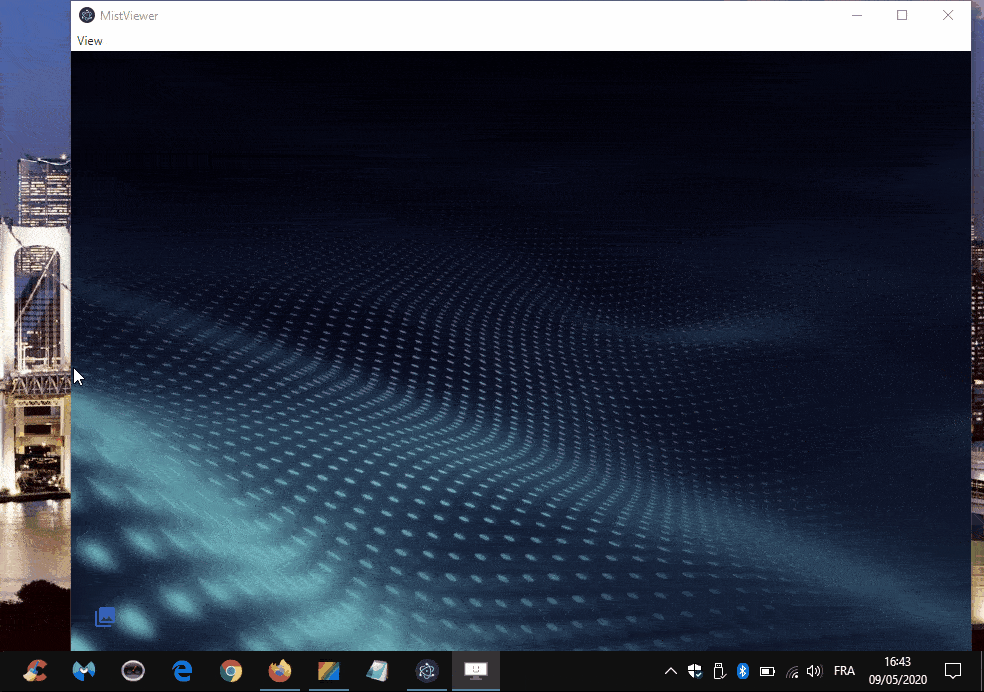Click the MistViewer app logo in title bar
The height and width of the screenshot is (692, 984).
[x=87, y=15]
